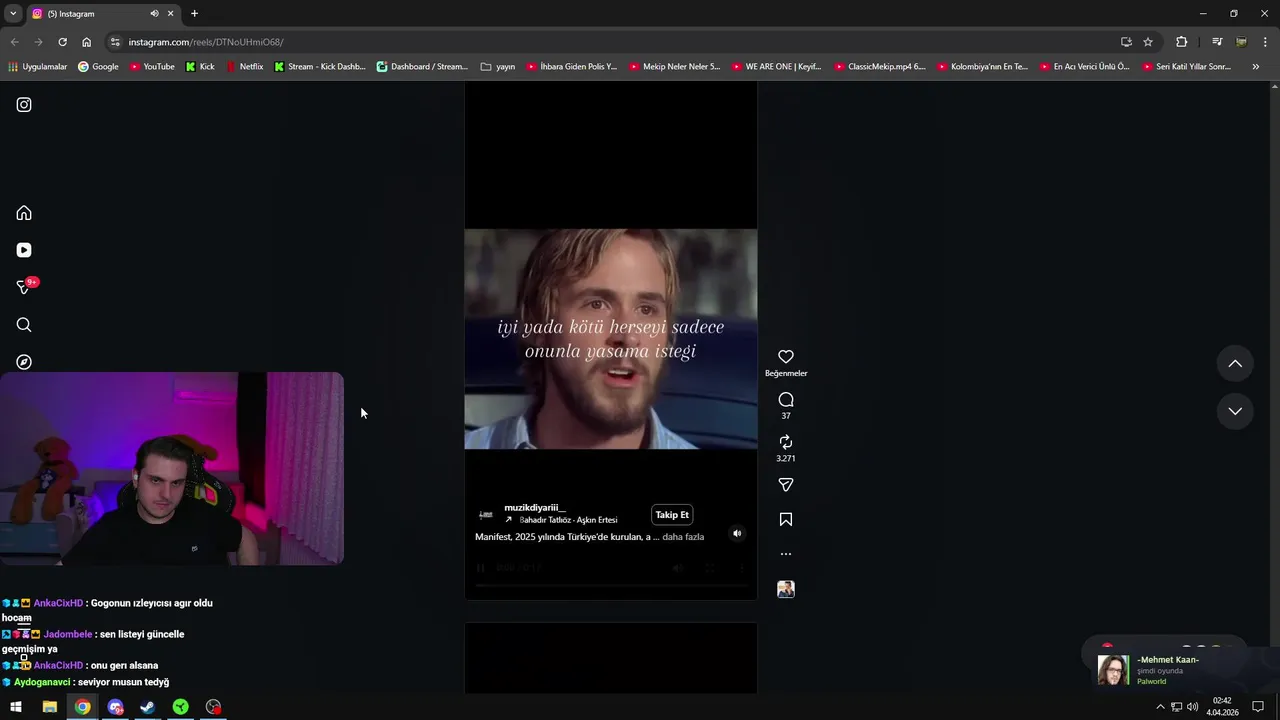
Task: Open the Stream - Kick Dashboard bookmark
Action: pos(320,67)
